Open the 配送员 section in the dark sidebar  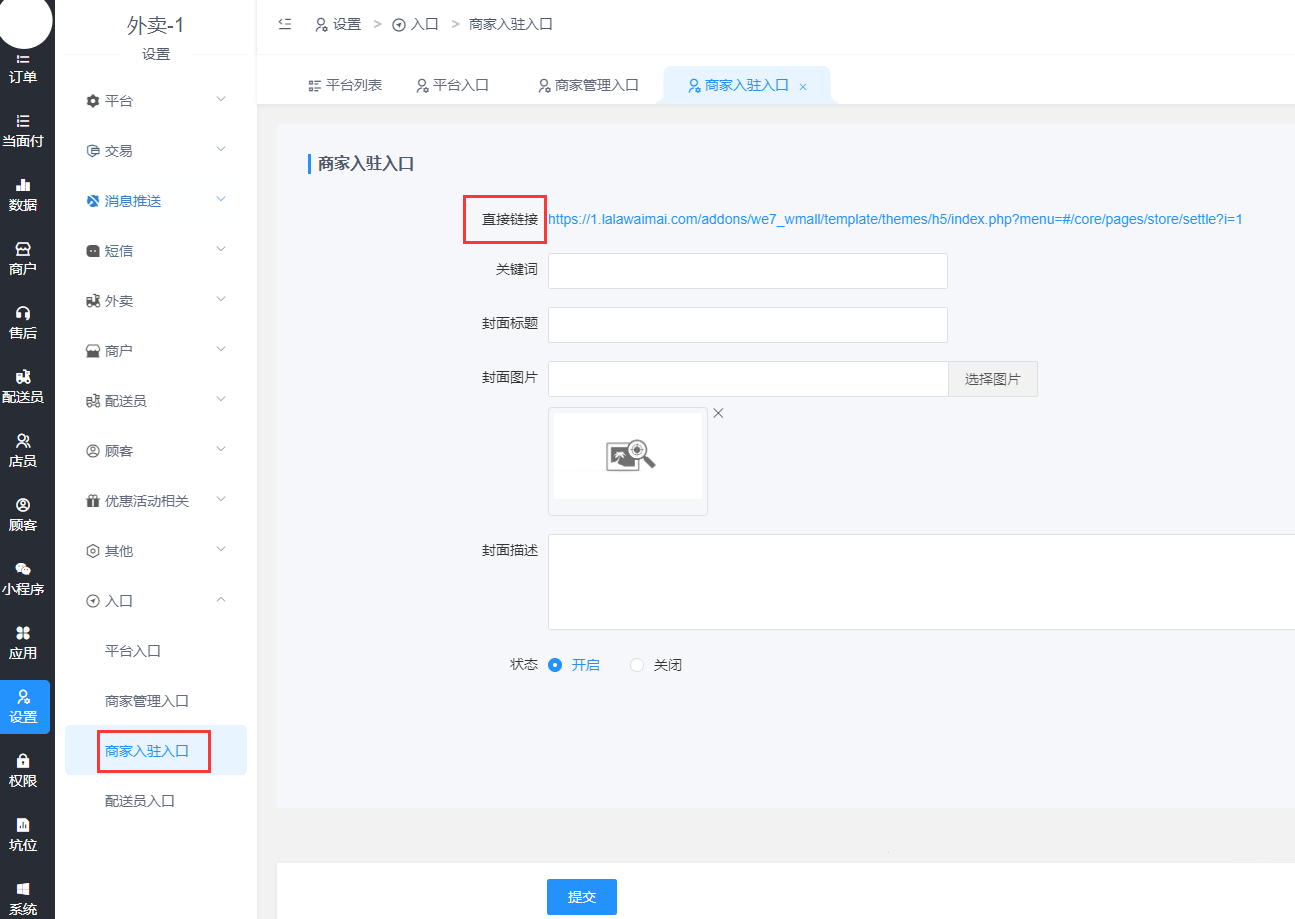(23, 387)
